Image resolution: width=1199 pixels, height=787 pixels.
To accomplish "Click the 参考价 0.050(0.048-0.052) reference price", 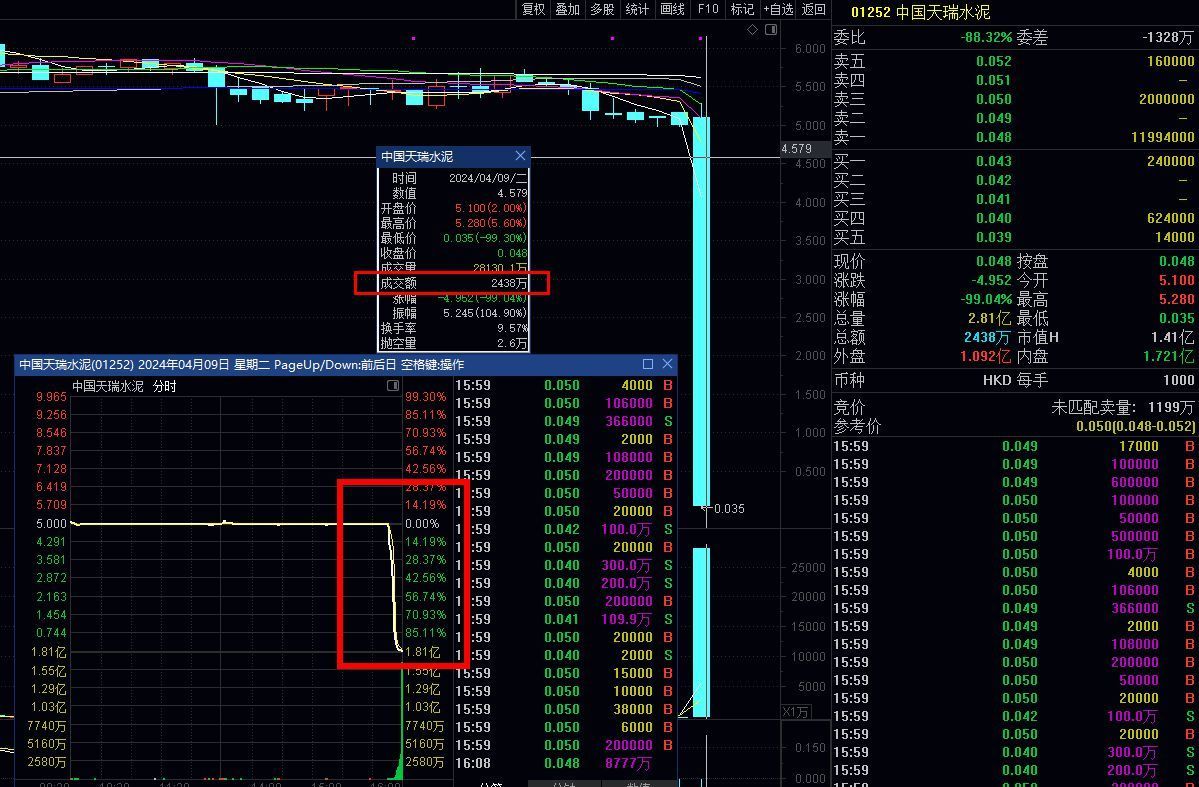I will click(x=1014, y=427).
